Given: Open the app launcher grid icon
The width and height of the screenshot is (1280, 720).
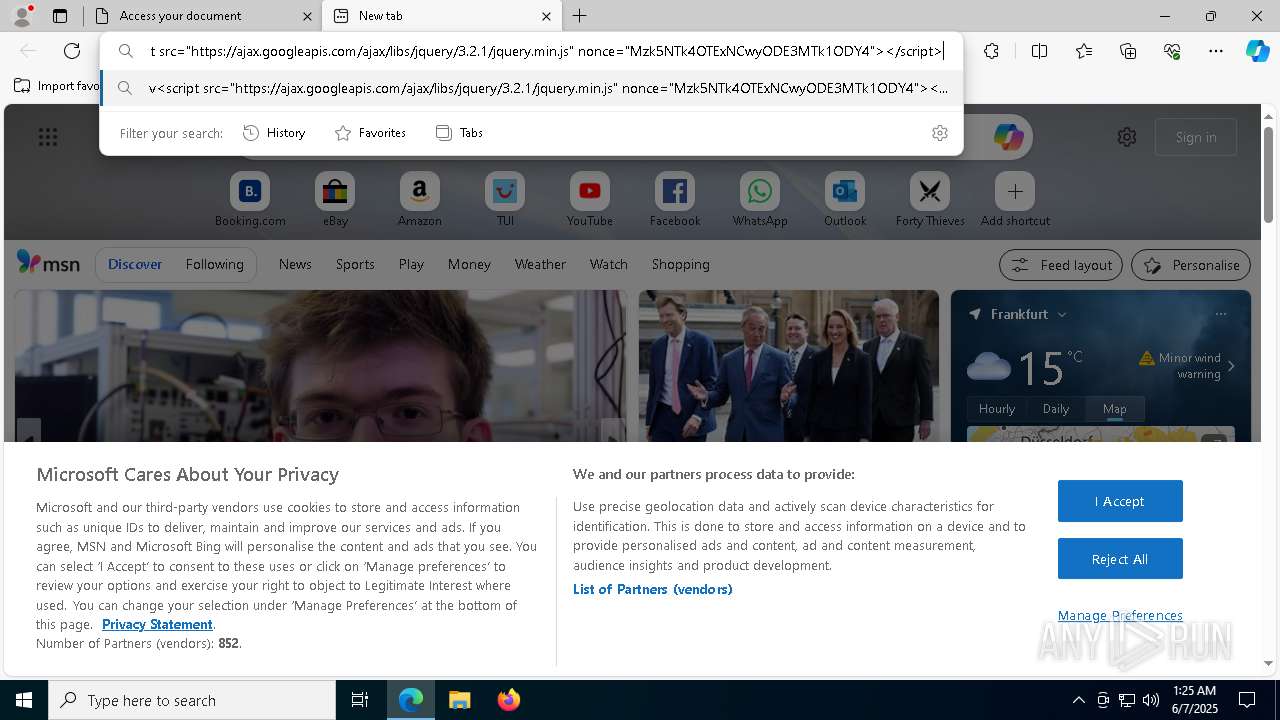Looking at the screenshot, I should [x=48, y=137].
